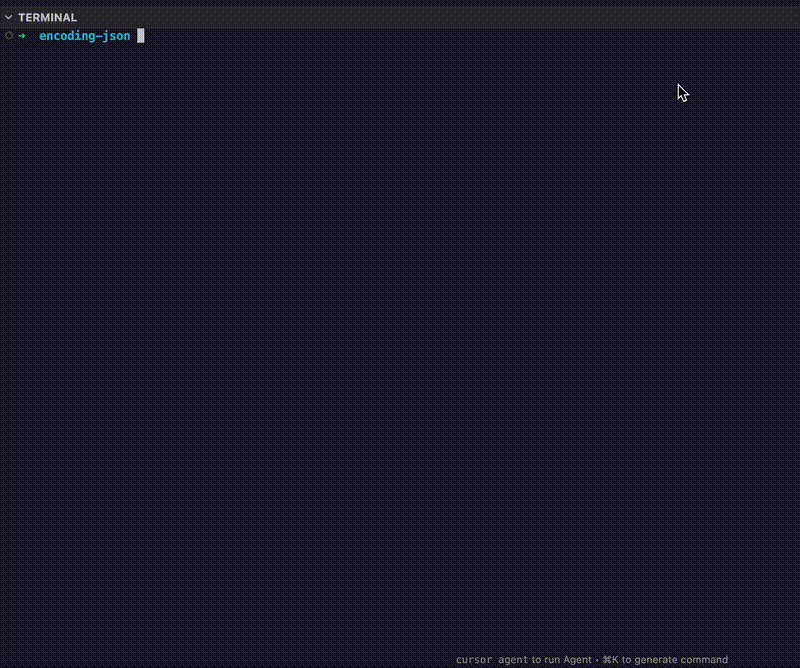Click the arrow glyph next to encoding-json

20,36
